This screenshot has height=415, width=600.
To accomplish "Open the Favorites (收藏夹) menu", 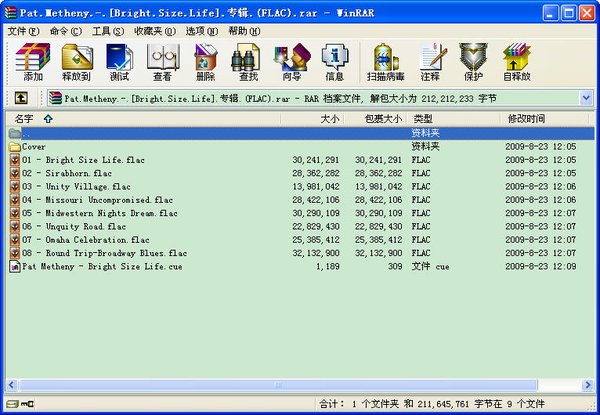I will (x=155, y=31).
